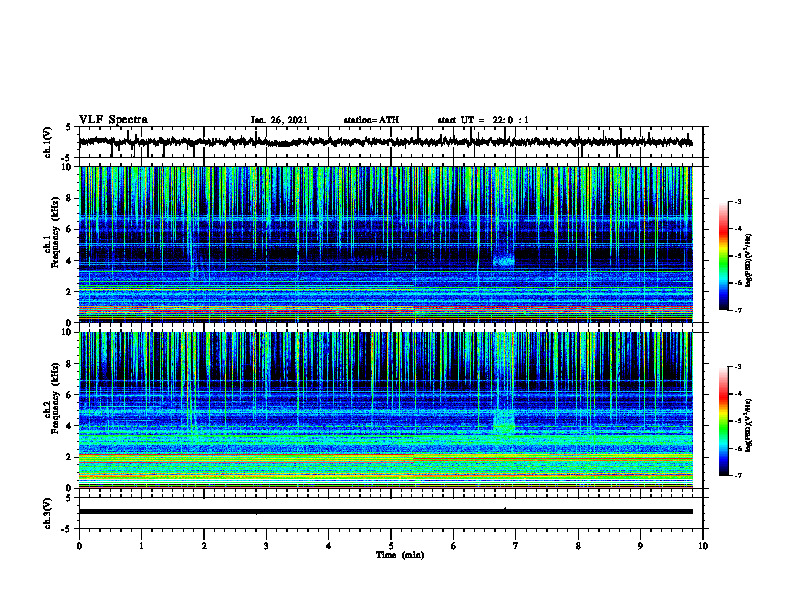The height and width of the screenshot is (612, 792).
Task: Click the ch.1 "Frequency (kHz)" axis label
Action: 54,232
